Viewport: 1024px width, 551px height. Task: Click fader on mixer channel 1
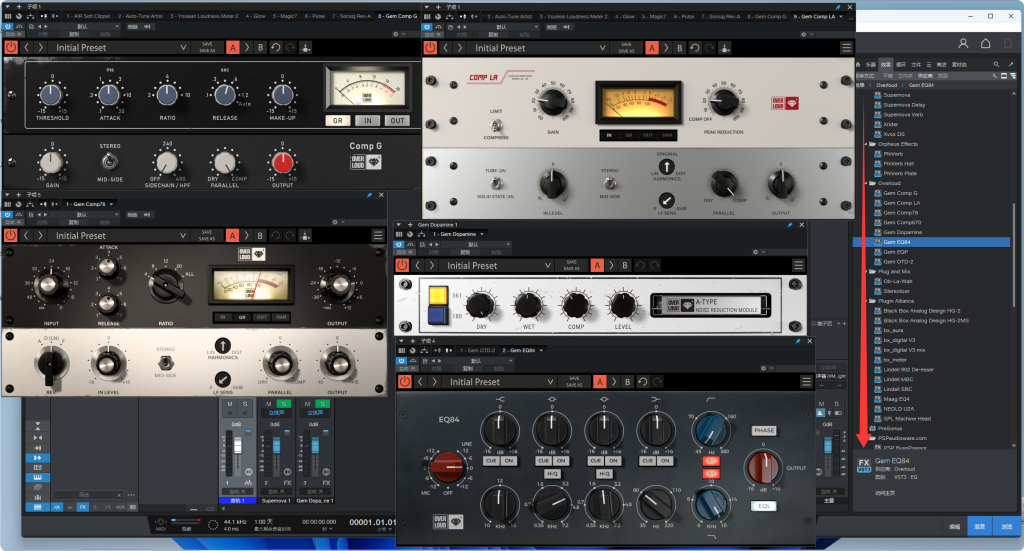click(x=238, y=446)
